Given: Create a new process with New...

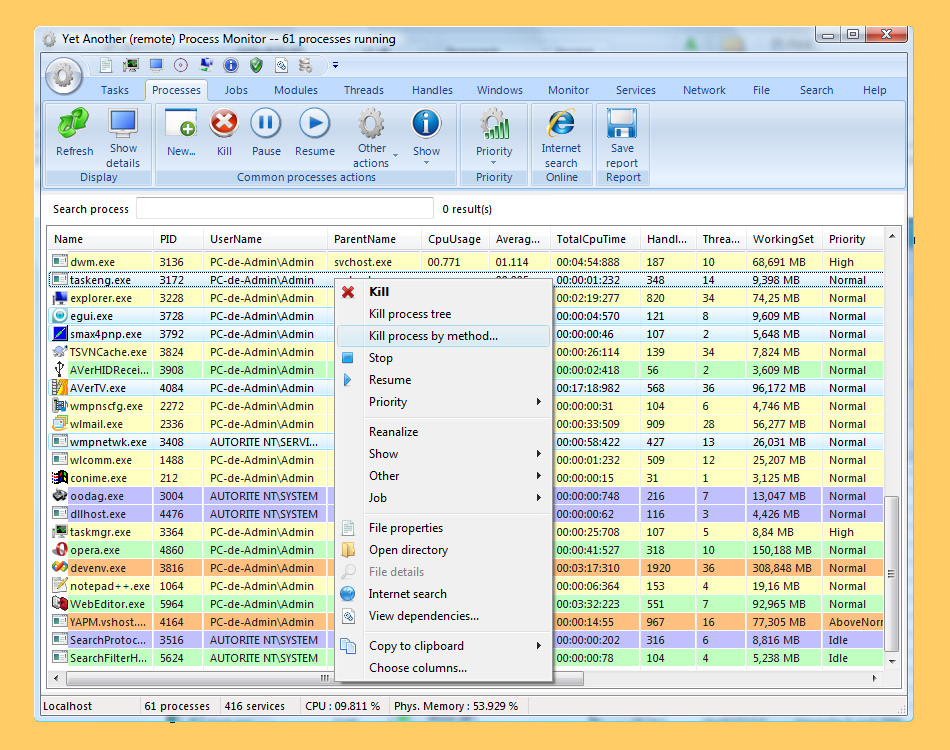Looking at the screenshot, I should [181, 132].
